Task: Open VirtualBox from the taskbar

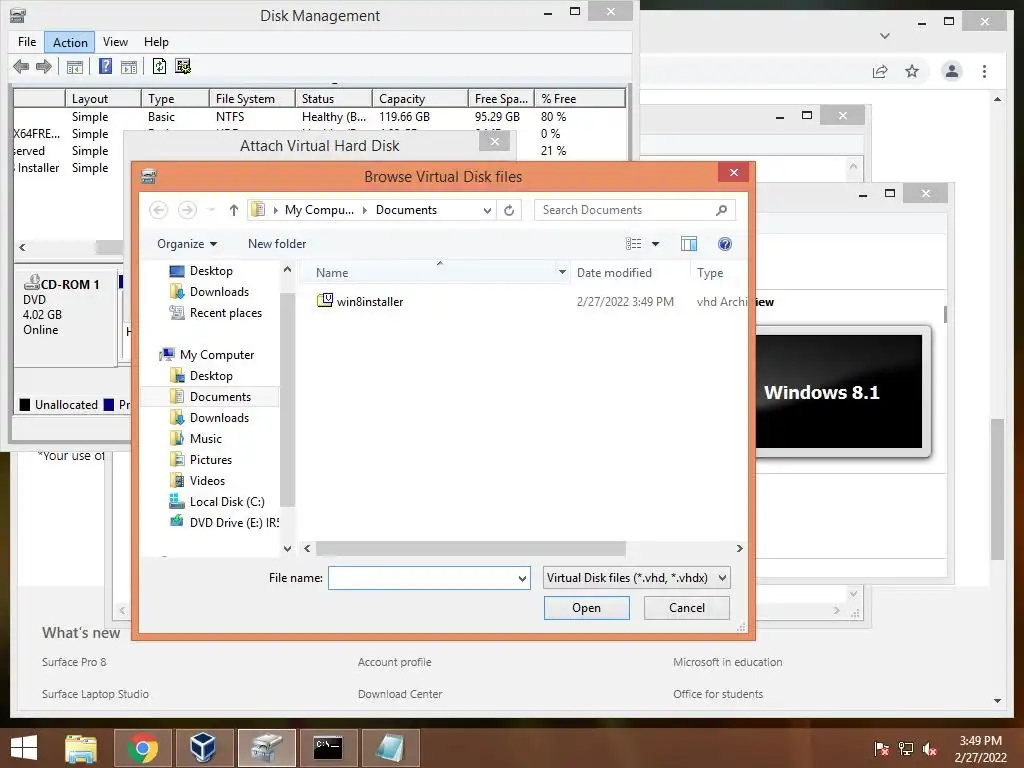Action: pyautogui.click(x=204, y=748)
